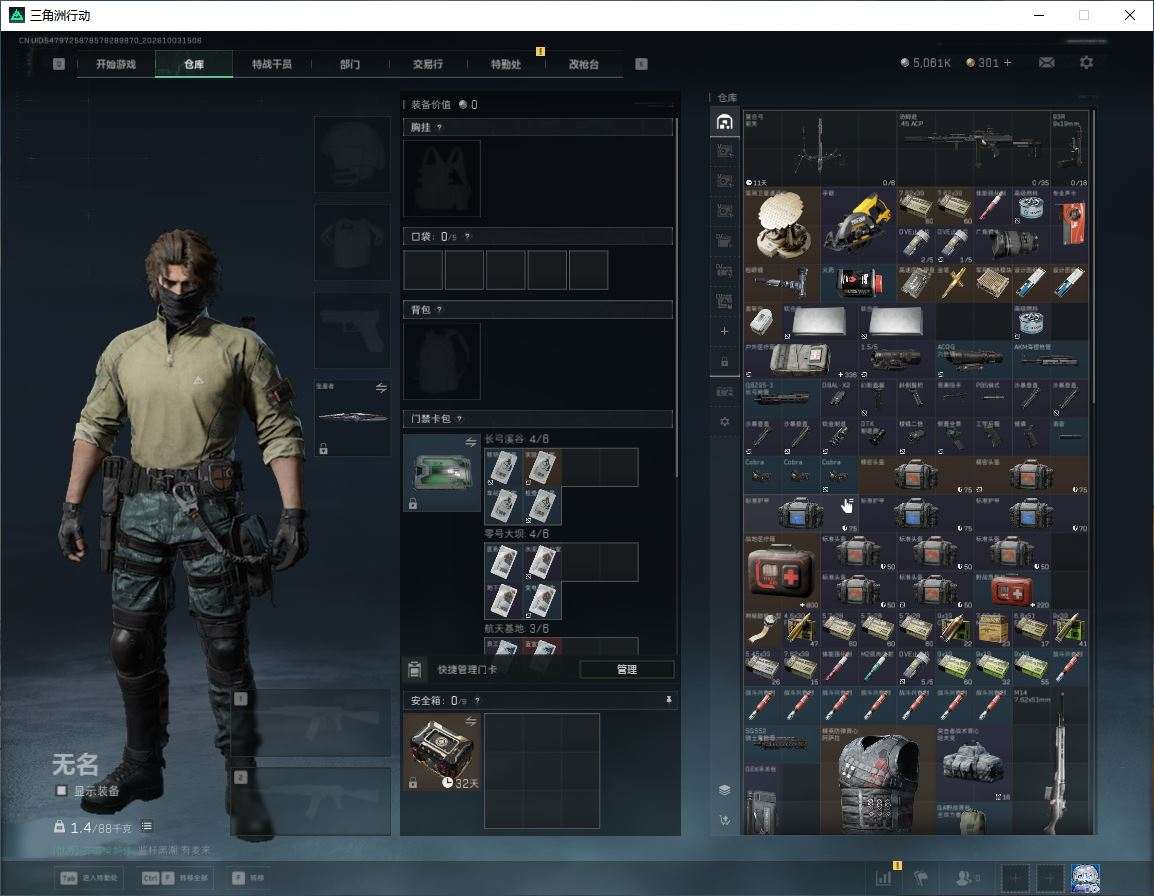Image resolution: width=1154 pixels, height=896 pixels.
Task: Click the plus next to the 301 currency
Action: pyautogui.click(x=1008, y=63)
